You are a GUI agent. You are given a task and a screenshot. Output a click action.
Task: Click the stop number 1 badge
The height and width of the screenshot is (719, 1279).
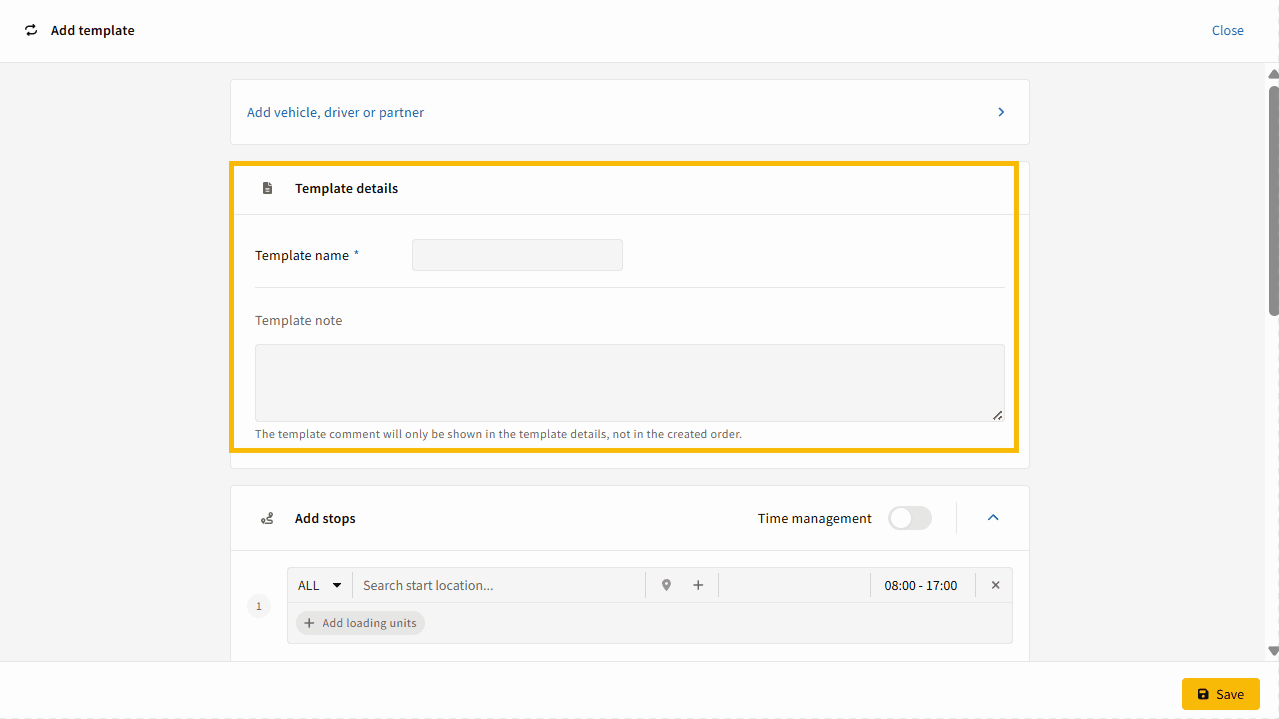pos(259,606)
